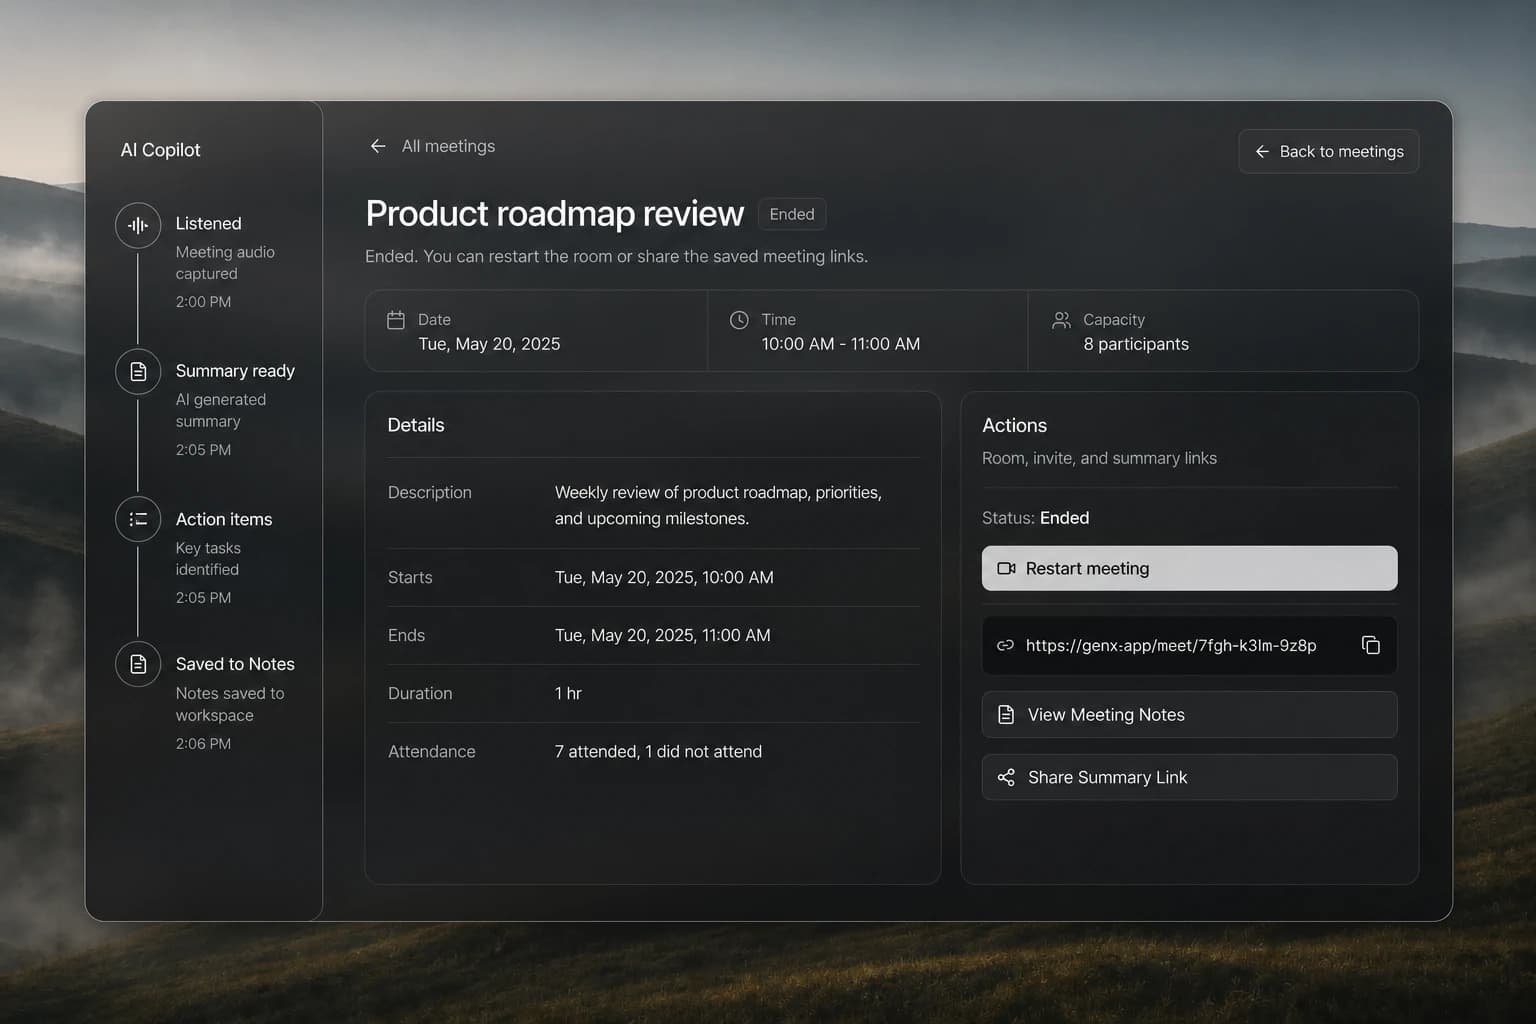Viewport: 1536px width, 1024px height.
Task: Restart the meeting
Action: (x=1189, y=568)
